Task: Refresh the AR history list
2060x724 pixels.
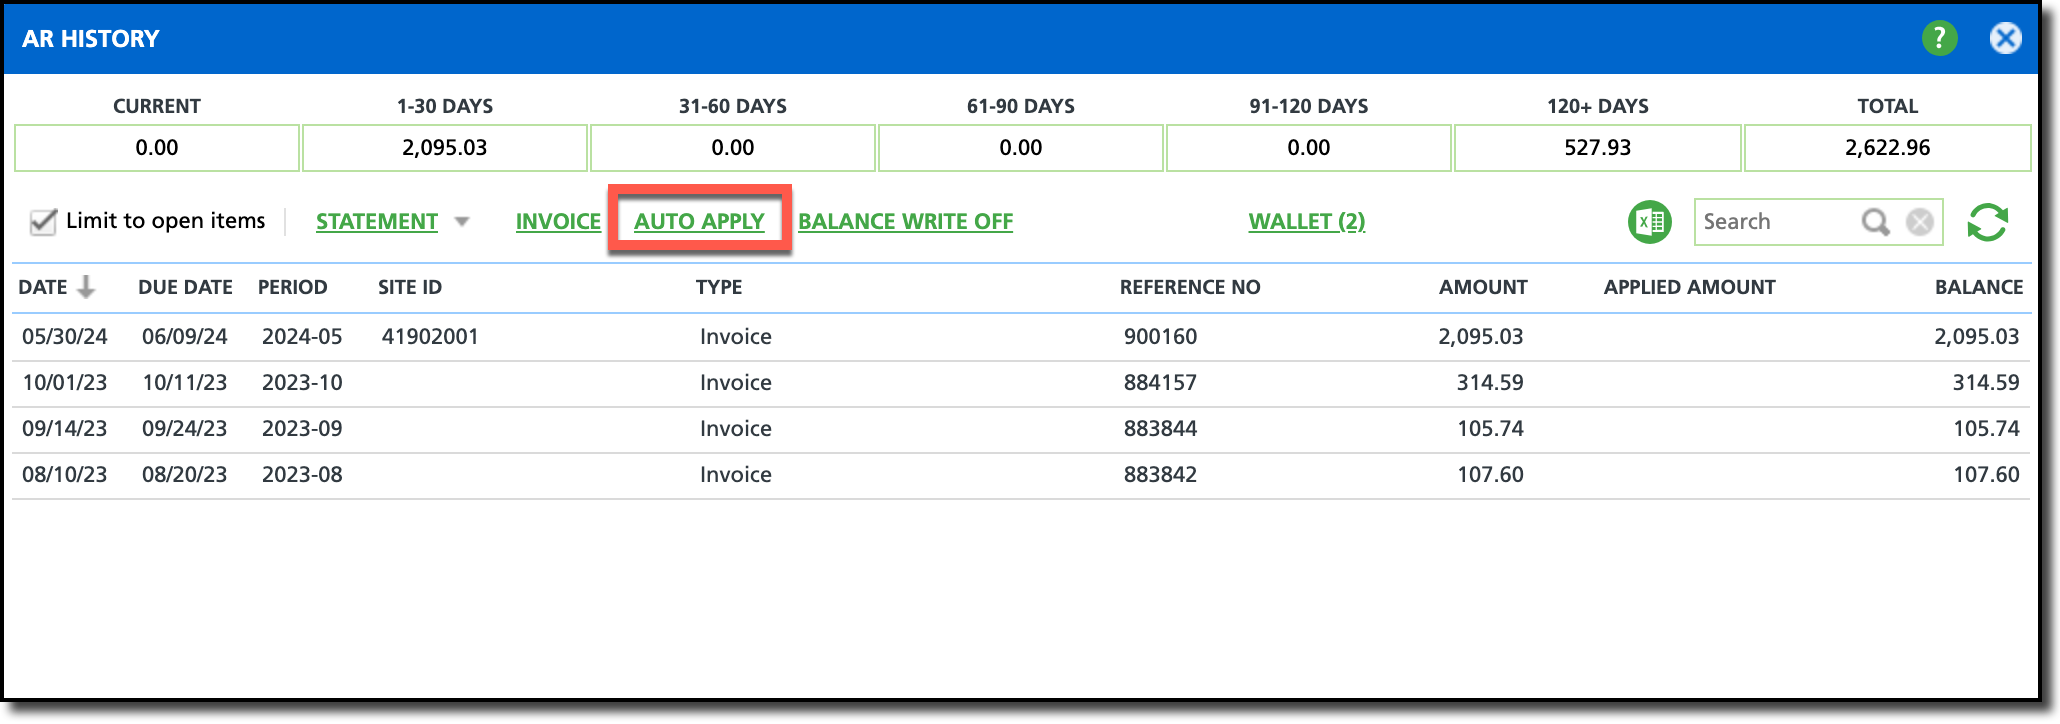Action: coord(1987,222)
